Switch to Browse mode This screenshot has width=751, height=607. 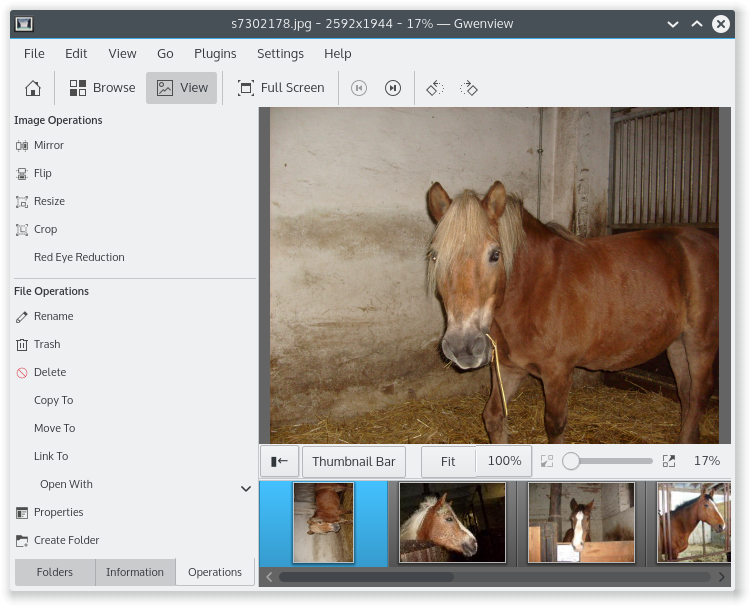coord(102,88)
